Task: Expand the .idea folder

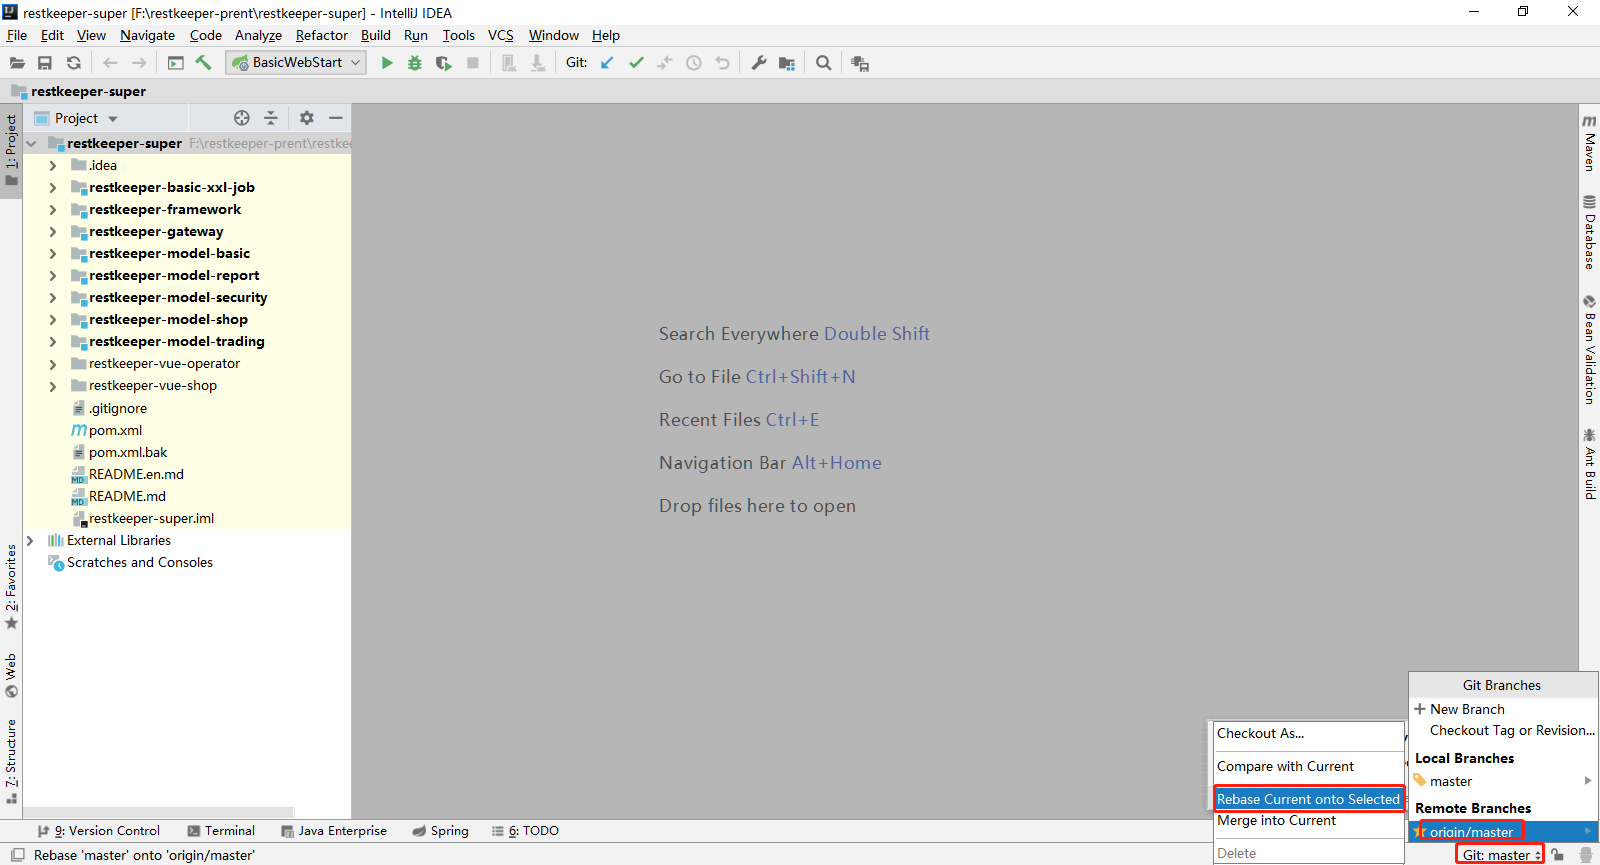Action: click(53, 165)
